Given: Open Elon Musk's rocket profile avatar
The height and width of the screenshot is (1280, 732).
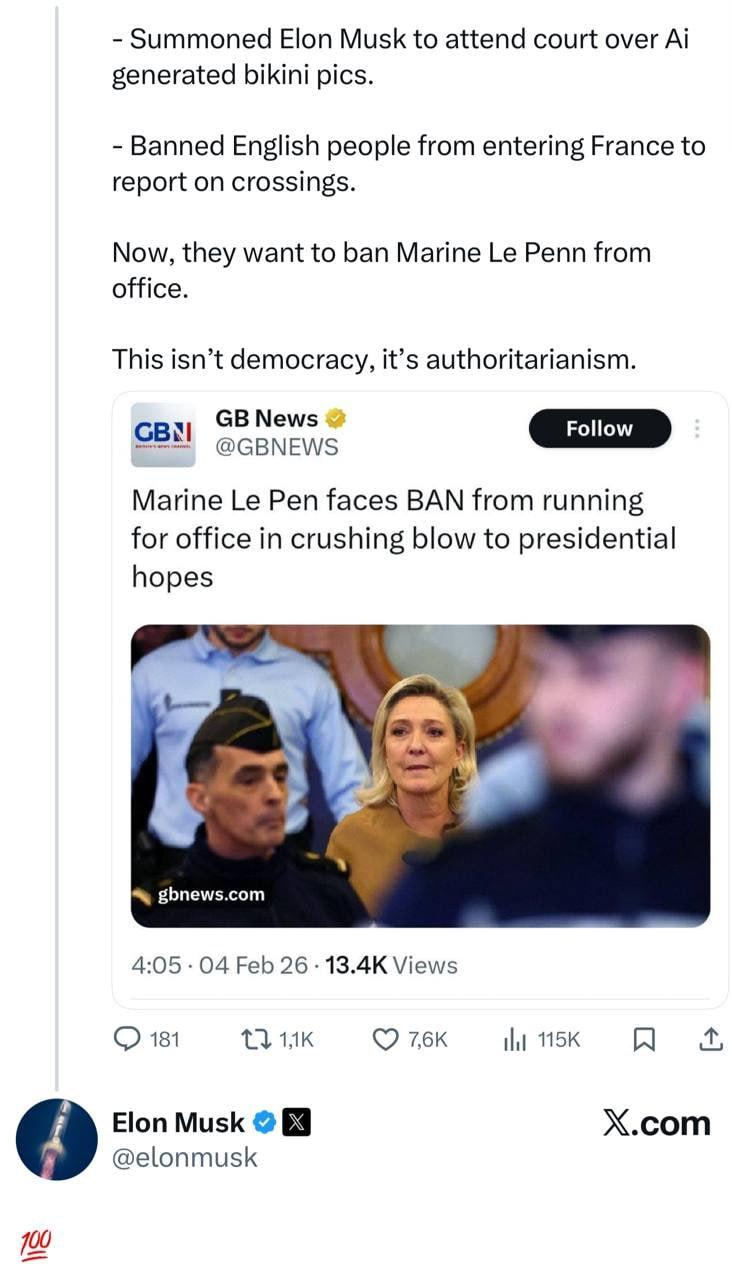Looking at the screenshot, I should click(57, 1139).
